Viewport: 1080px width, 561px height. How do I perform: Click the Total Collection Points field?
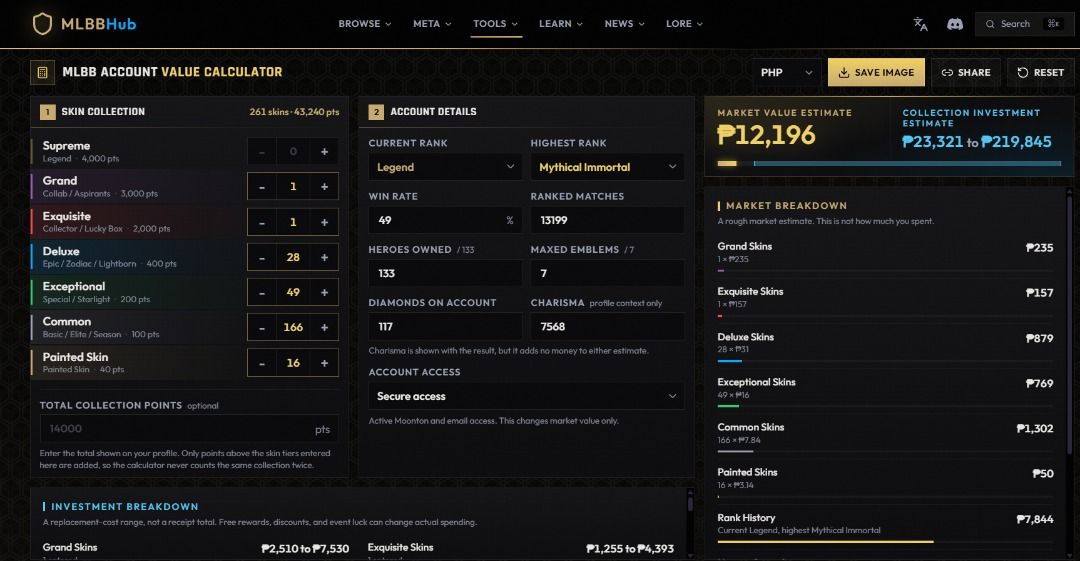189,429
